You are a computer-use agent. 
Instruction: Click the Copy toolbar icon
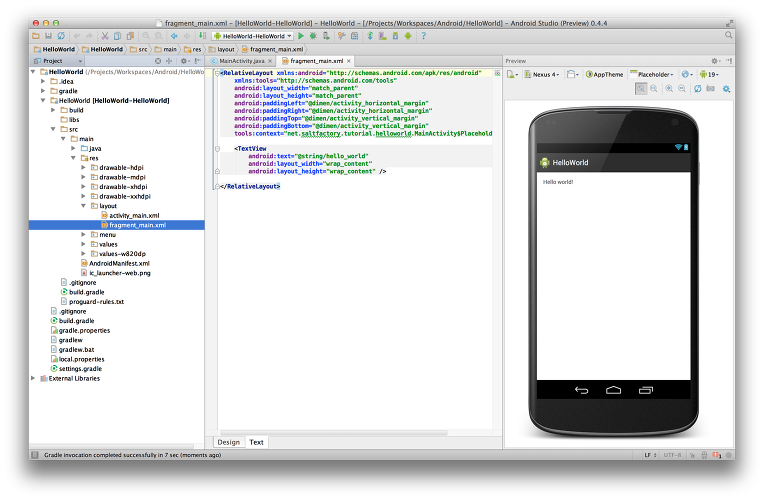coord(117,36)
